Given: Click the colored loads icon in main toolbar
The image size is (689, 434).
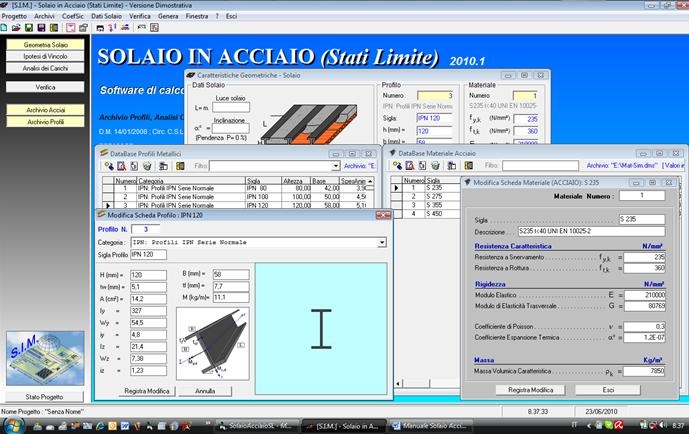Looking at the screenshot, I should (x=125, y=28).
